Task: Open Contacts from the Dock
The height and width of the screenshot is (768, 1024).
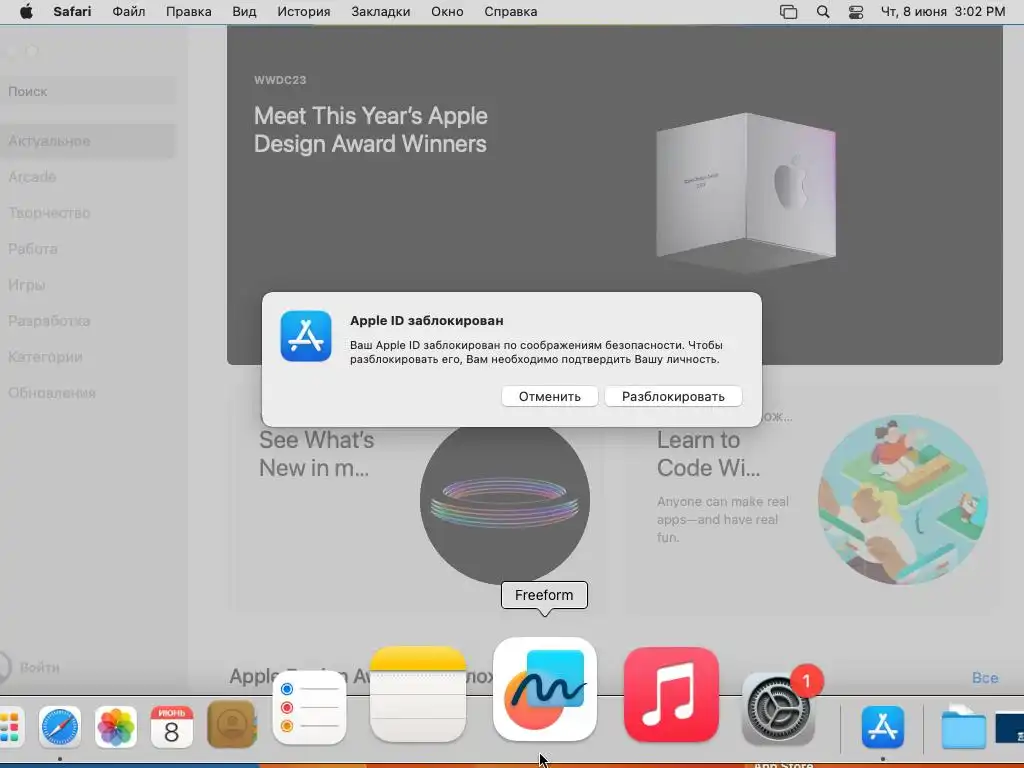Action: click(231, 724)
